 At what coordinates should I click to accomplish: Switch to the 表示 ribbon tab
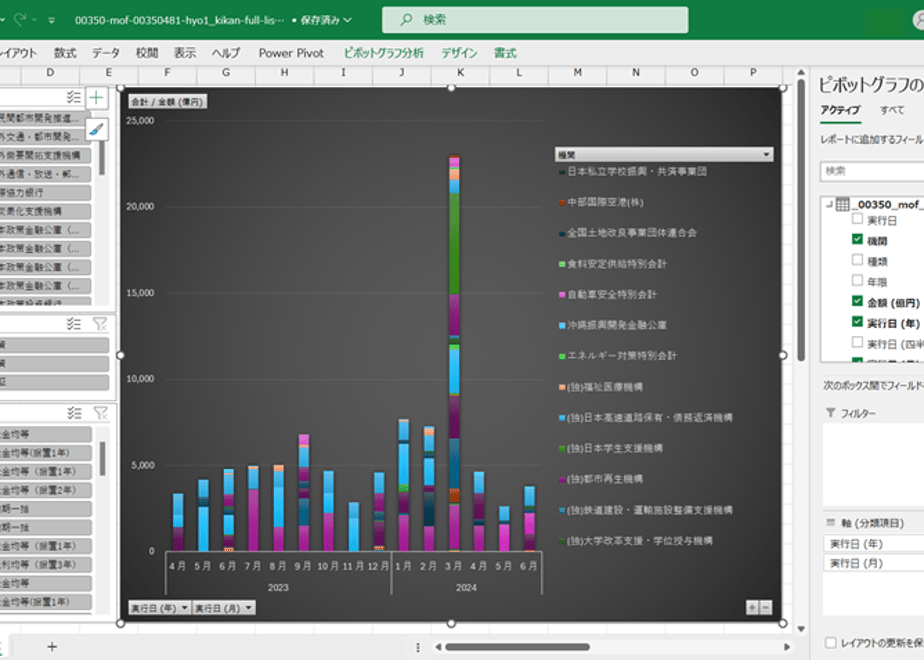184,53
